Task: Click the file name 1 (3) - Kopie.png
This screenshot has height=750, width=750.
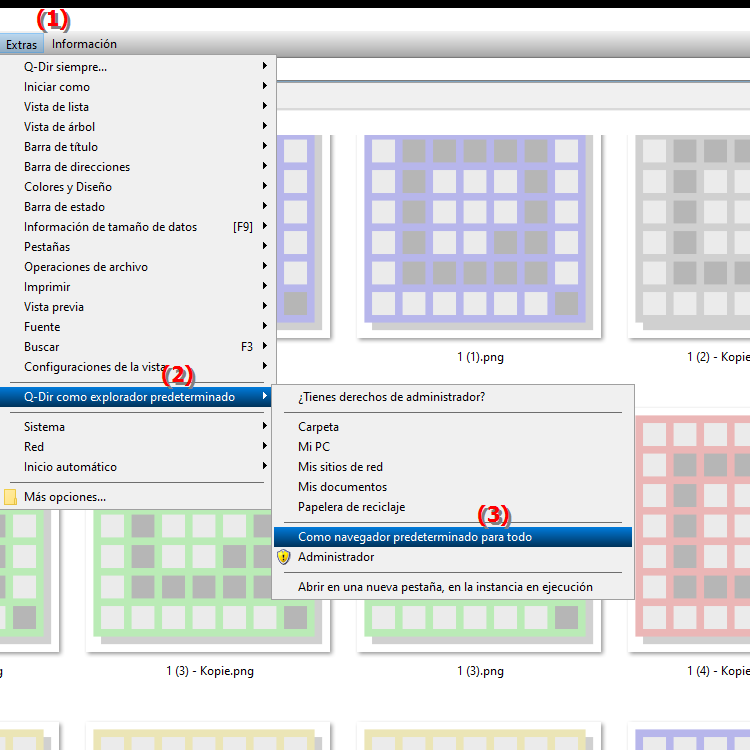Action: tap(210, 671)
